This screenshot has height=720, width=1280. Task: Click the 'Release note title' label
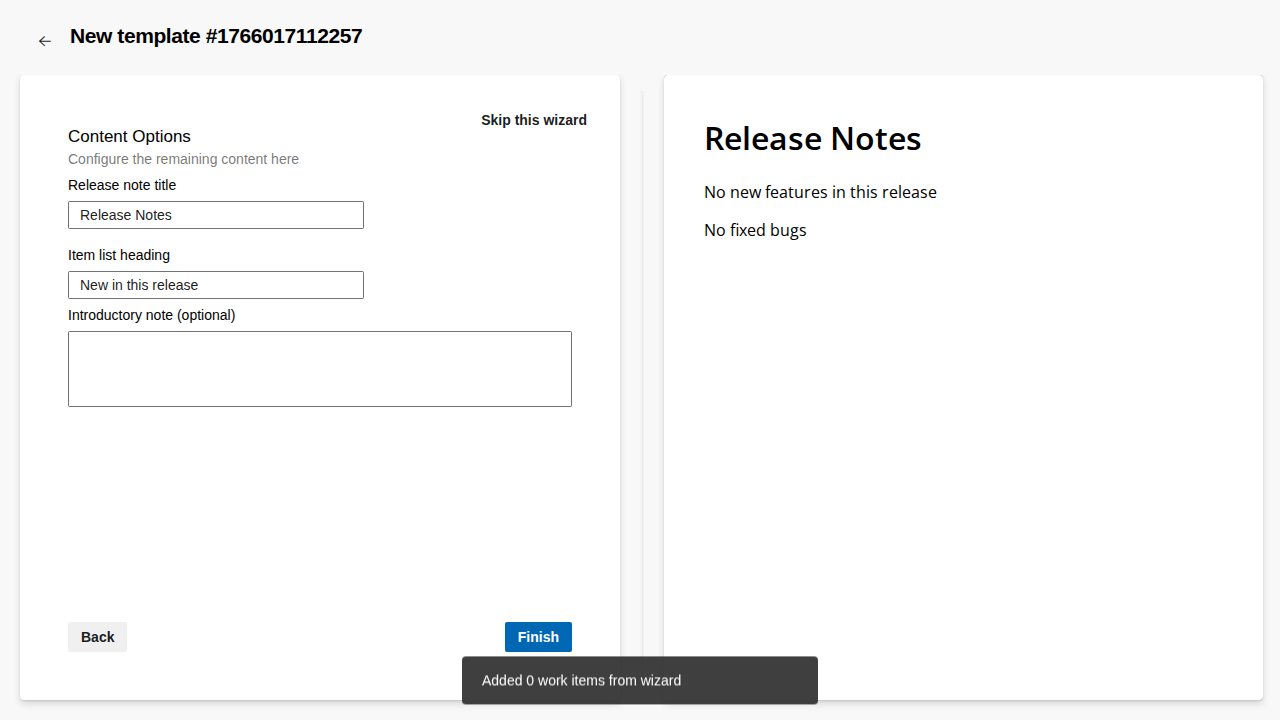[122, 185]
